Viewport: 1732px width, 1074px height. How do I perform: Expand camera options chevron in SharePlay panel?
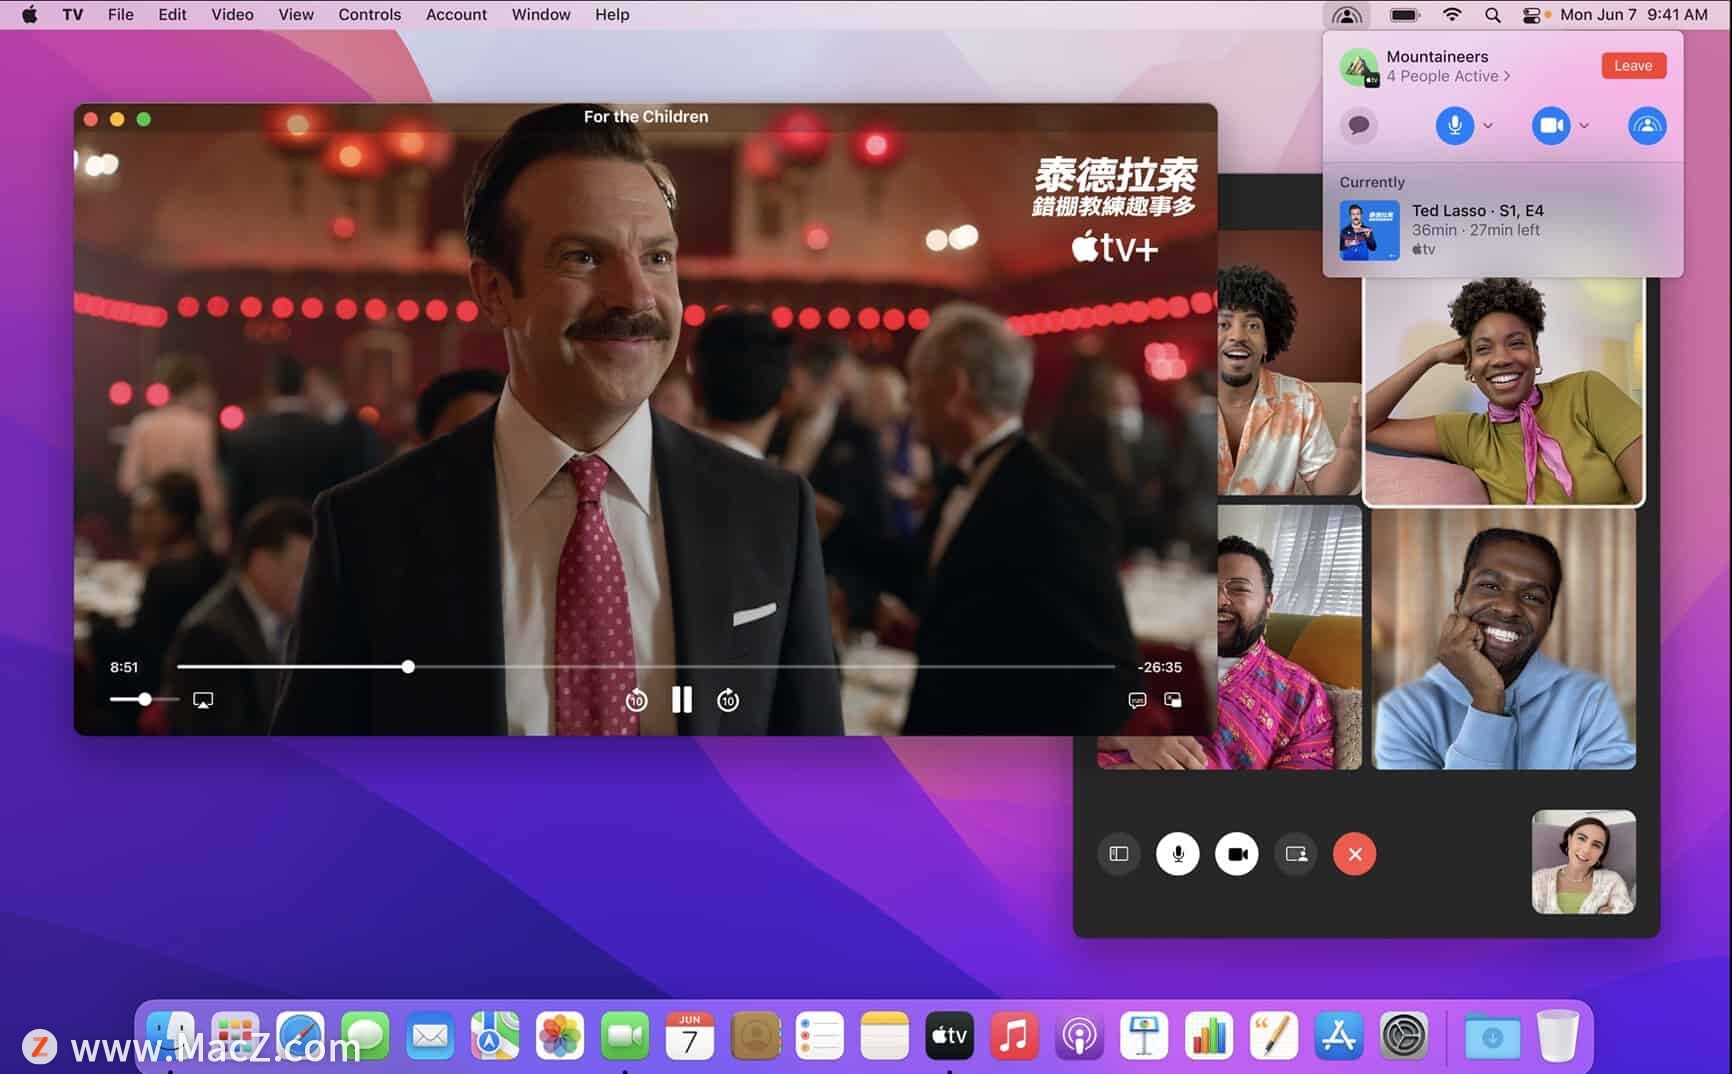(1584, 125)
